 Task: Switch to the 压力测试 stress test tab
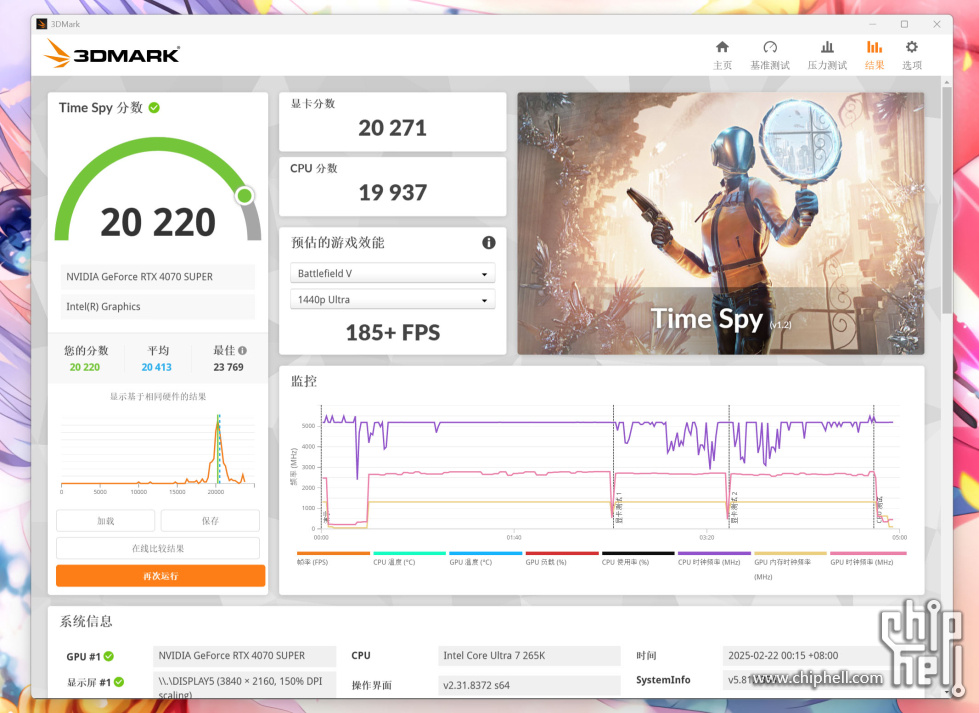827,55
